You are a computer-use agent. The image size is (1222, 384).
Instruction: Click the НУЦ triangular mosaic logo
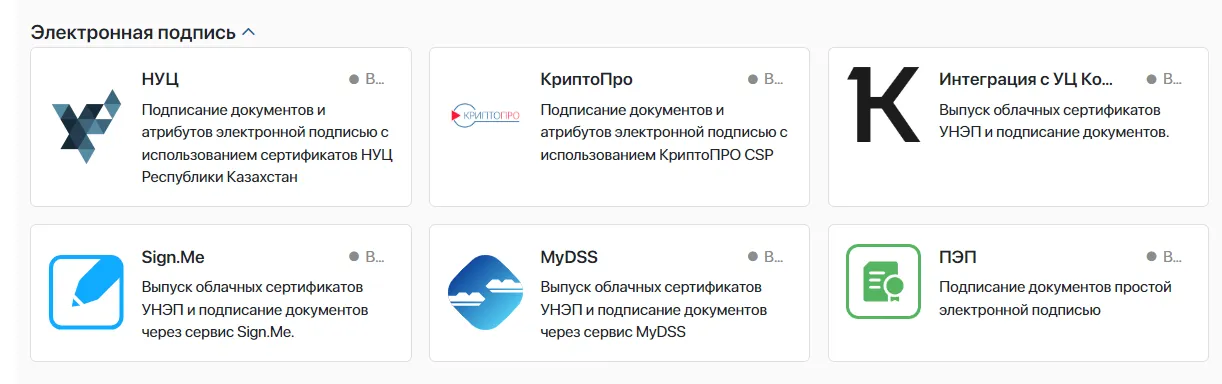pos(86,127)
